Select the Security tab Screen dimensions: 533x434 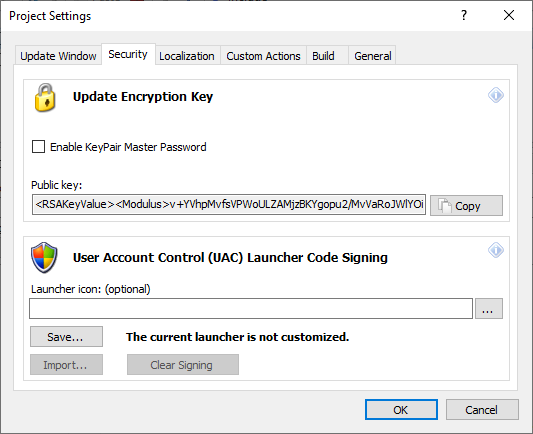point(128,54)
